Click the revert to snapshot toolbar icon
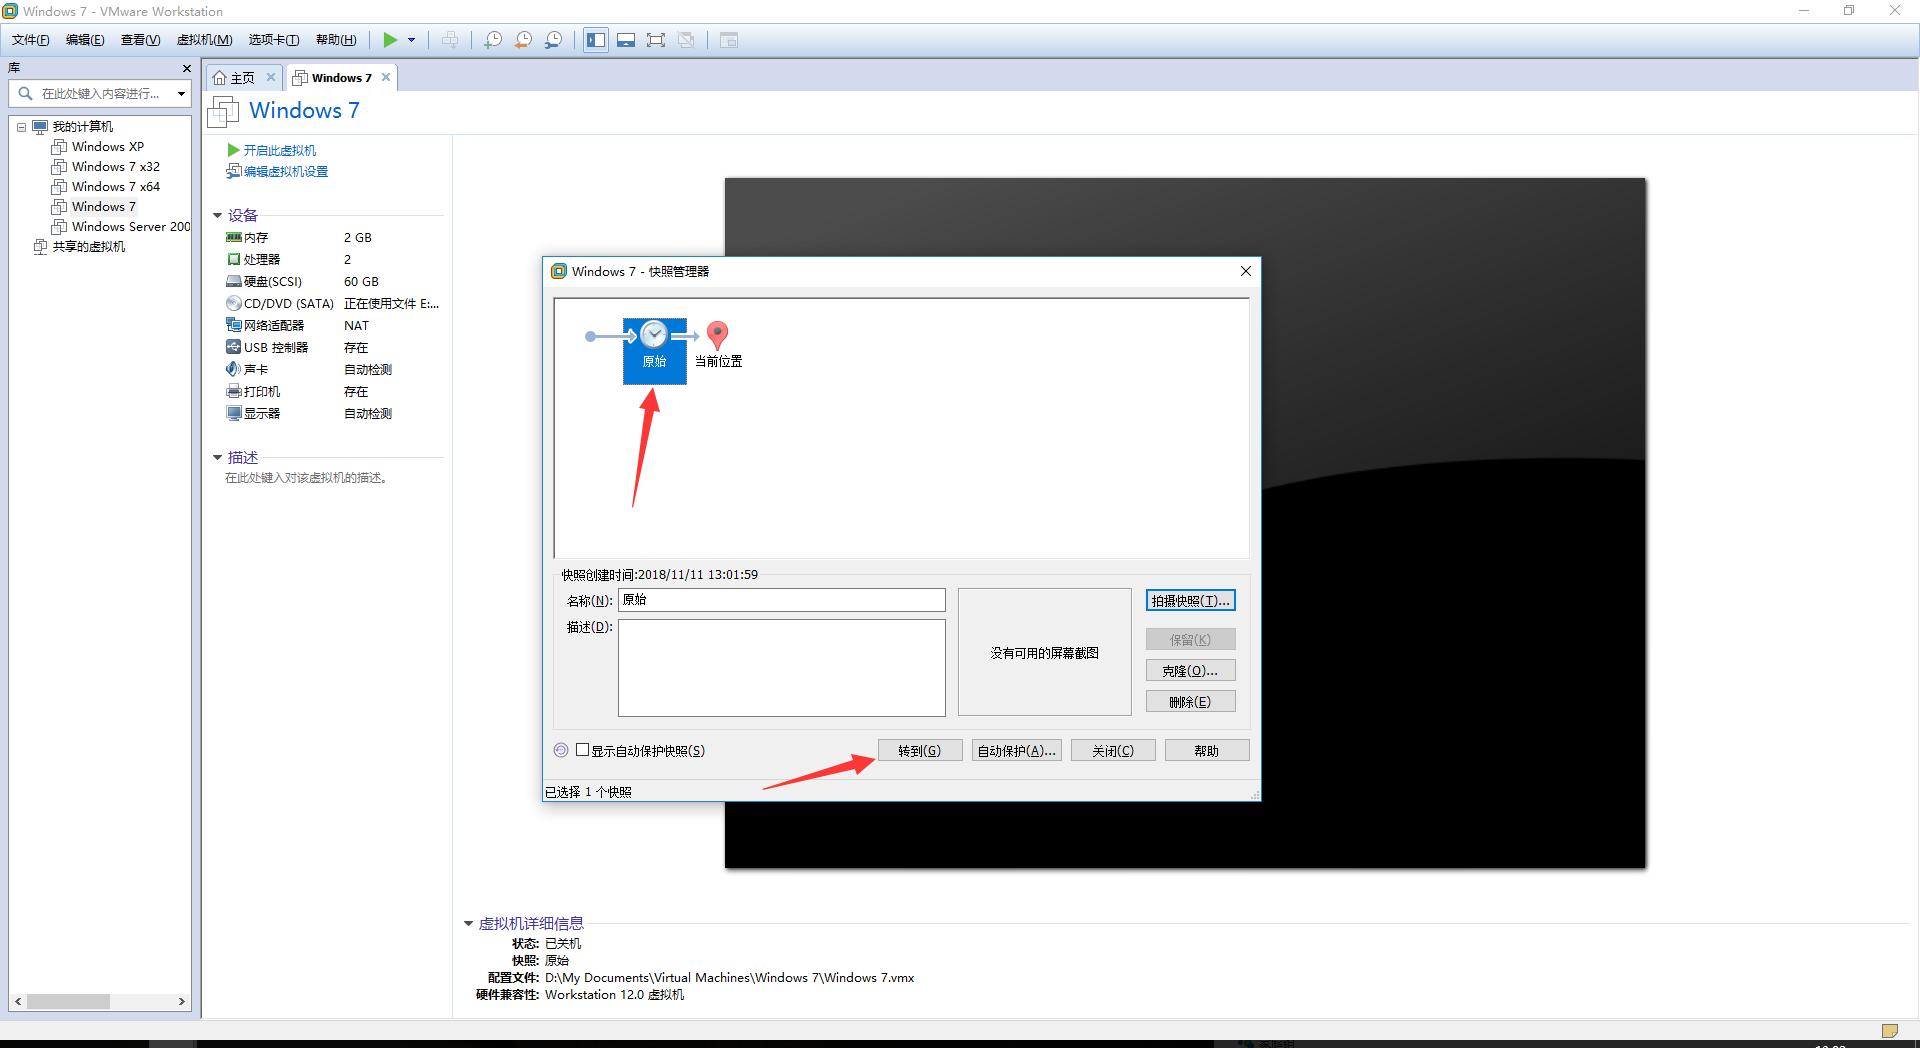Viewport: 1920px width, 1048px height. point(523,40)
